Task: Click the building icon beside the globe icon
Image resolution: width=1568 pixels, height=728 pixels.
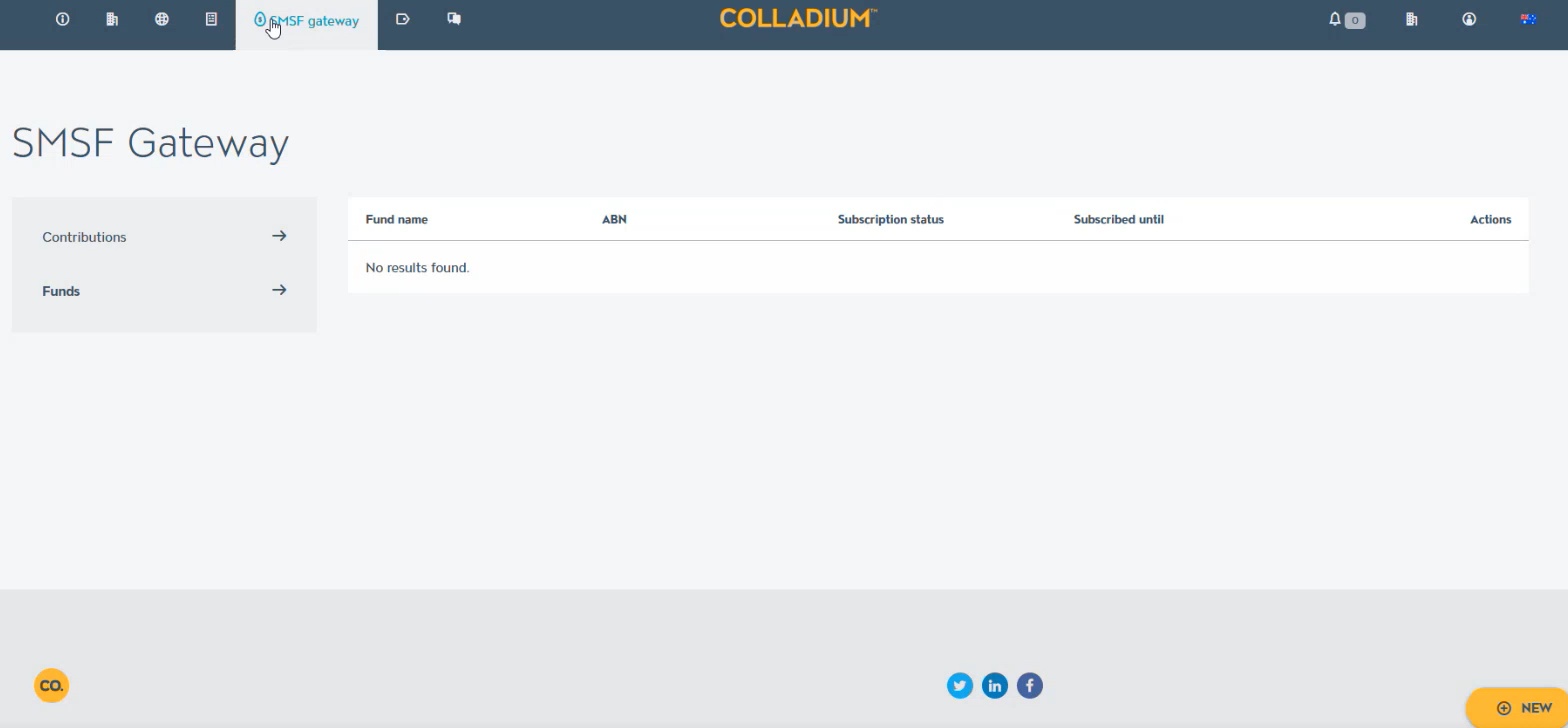Action: (x=112, y=19)
